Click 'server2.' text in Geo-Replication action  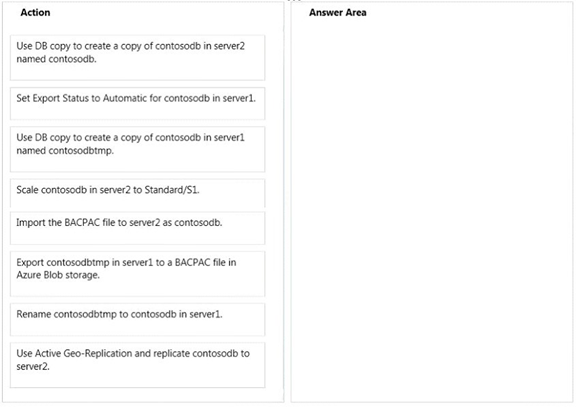coord(33,367)
